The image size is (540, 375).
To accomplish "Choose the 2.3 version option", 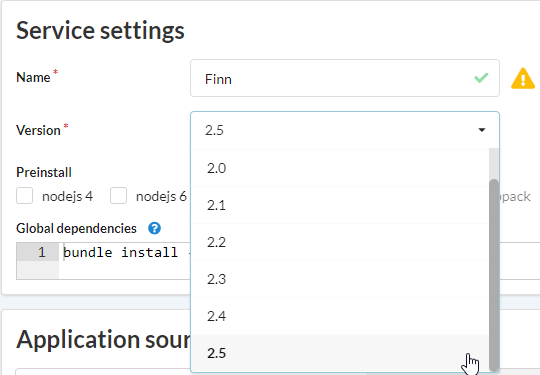I will click(340, 279).
